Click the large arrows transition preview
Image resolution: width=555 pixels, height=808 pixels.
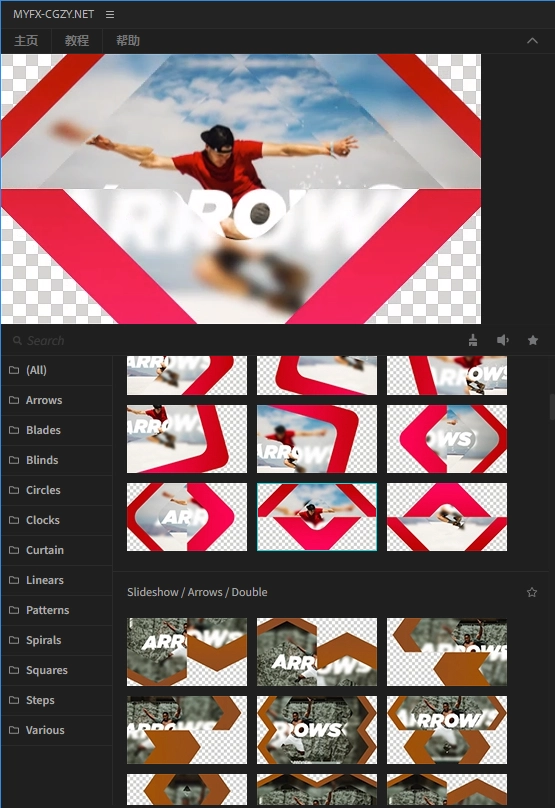[x=241, y=189]
